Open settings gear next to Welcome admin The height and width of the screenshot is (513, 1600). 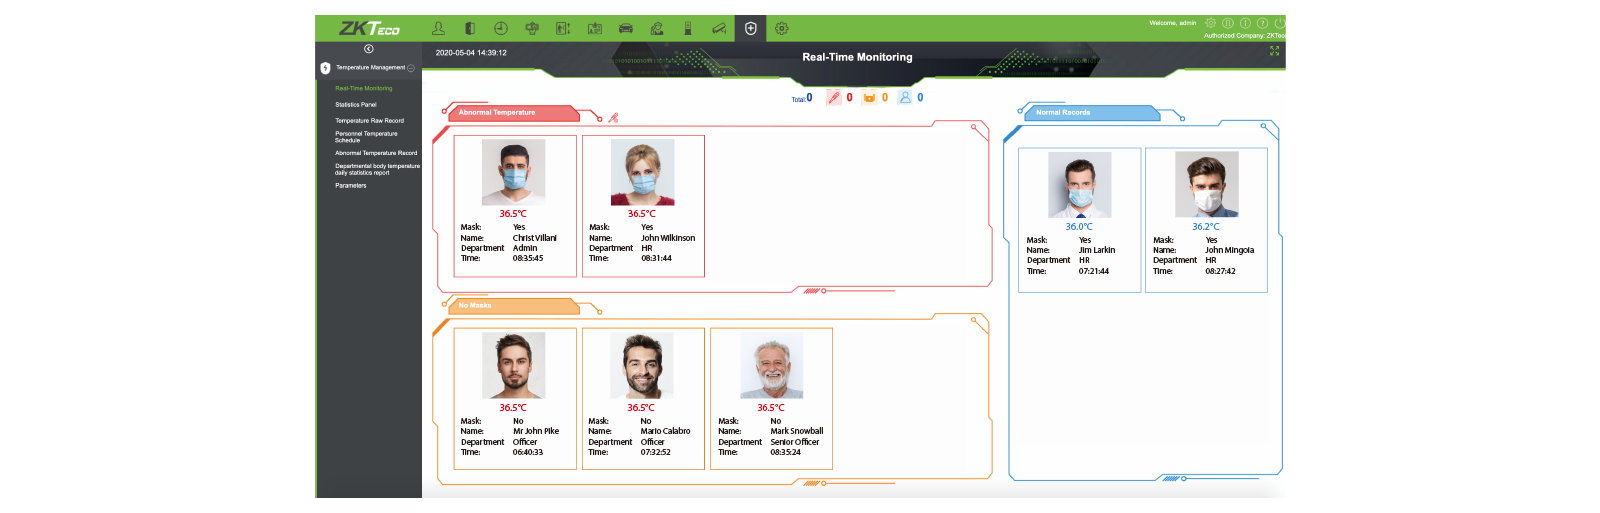pos(1211,22)
